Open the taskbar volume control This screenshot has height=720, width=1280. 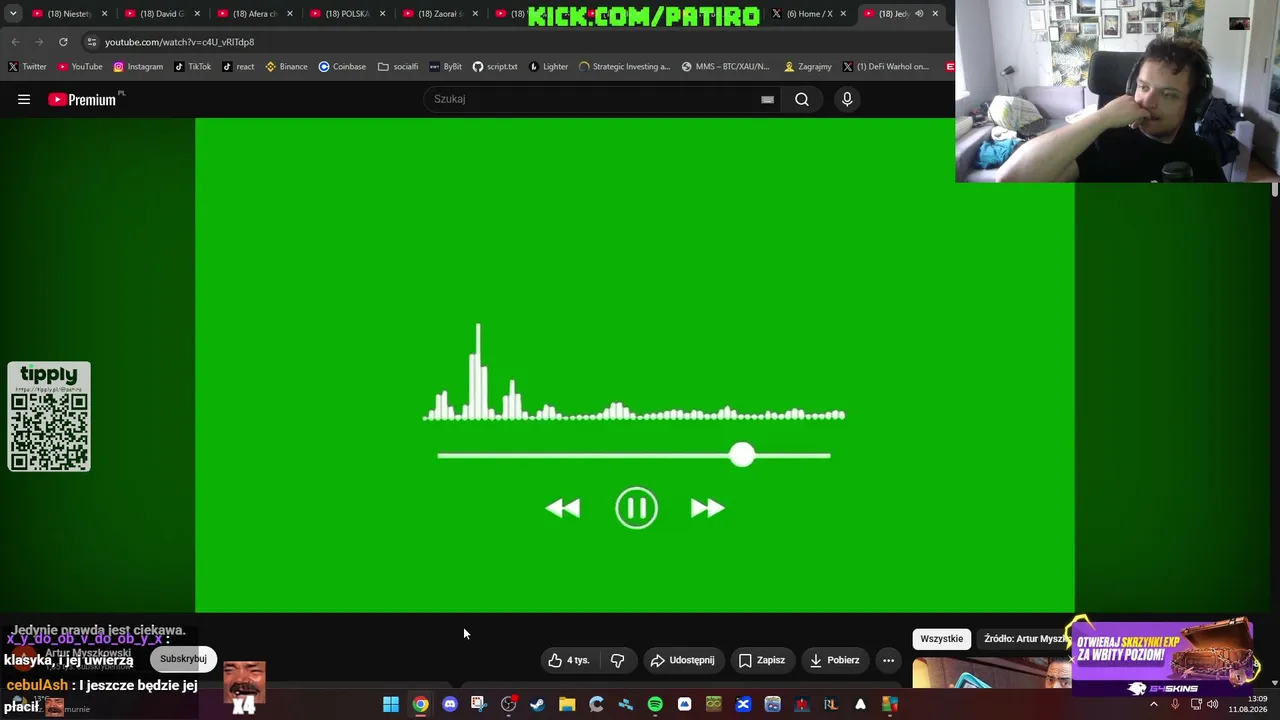tap(1212, 704)
